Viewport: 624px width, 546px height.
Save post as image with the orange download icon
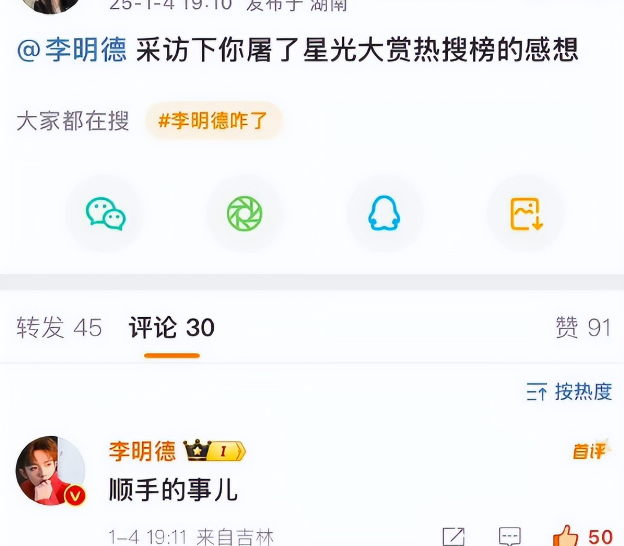526,214
